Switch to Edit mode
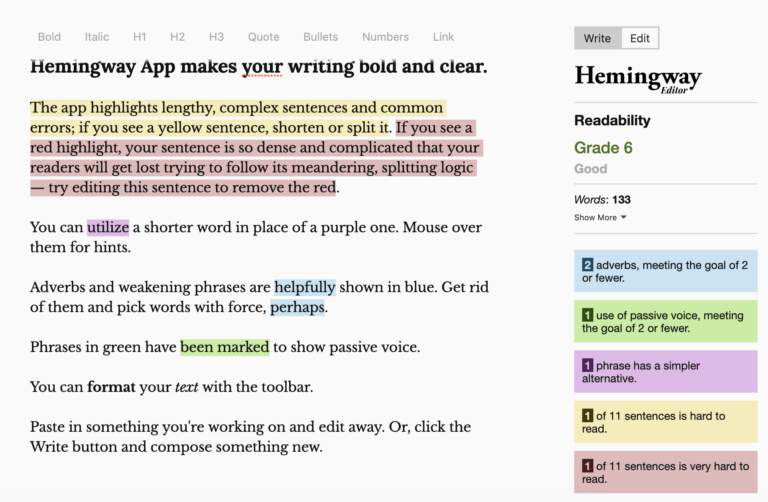 click(640, 38)
